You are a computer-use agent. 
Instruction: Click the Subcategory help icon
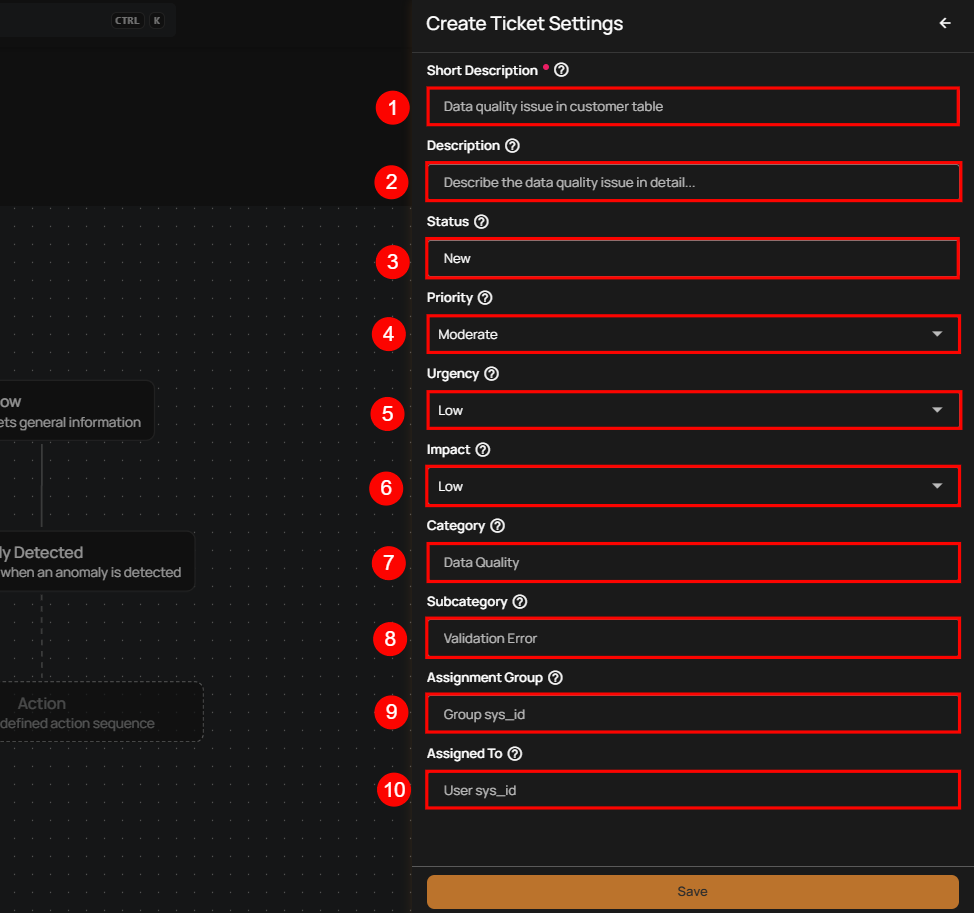519,602
